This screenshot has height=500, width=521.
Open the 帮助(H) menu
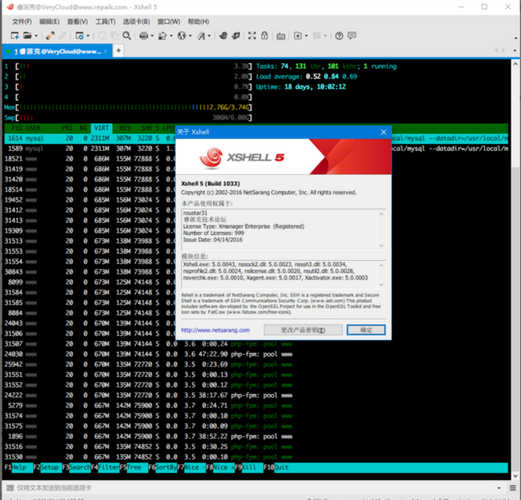point(198,21)
